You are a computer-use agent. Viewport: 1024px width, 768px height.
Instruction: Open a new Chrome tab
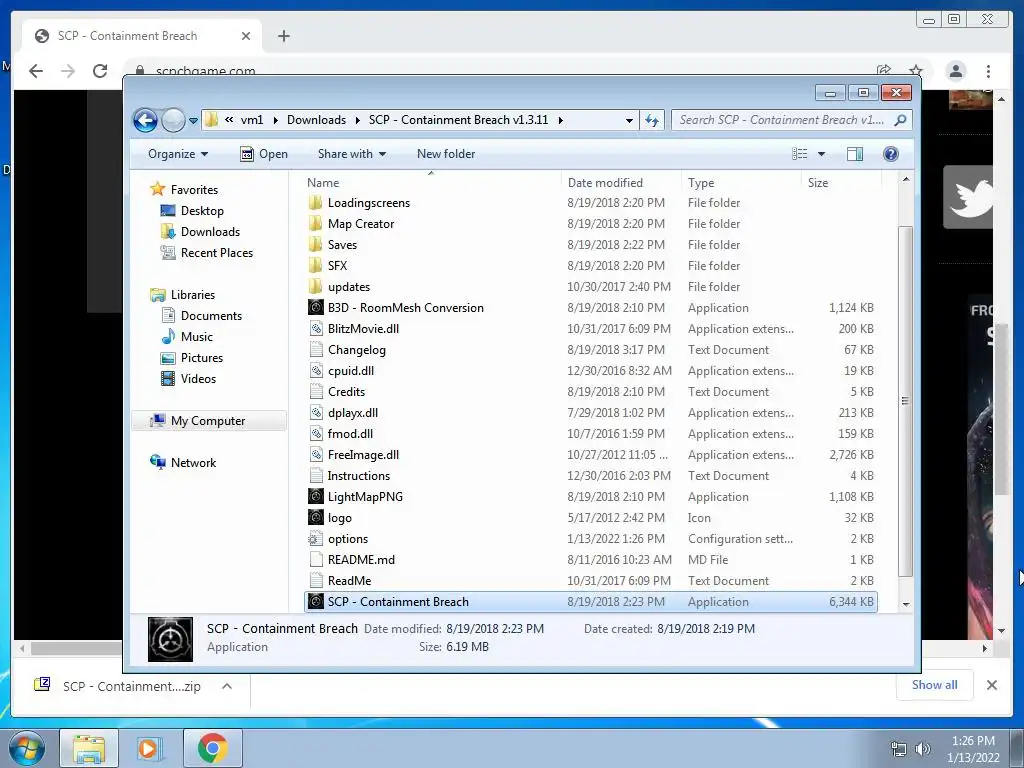coord(283,36)
